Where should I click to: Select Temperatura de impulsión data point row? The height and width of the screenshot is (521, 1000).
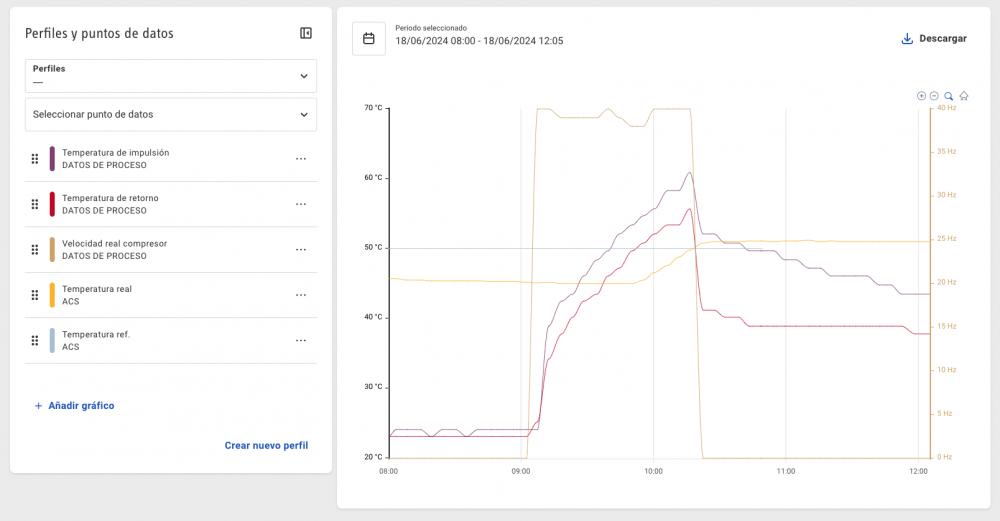(171, 159)
